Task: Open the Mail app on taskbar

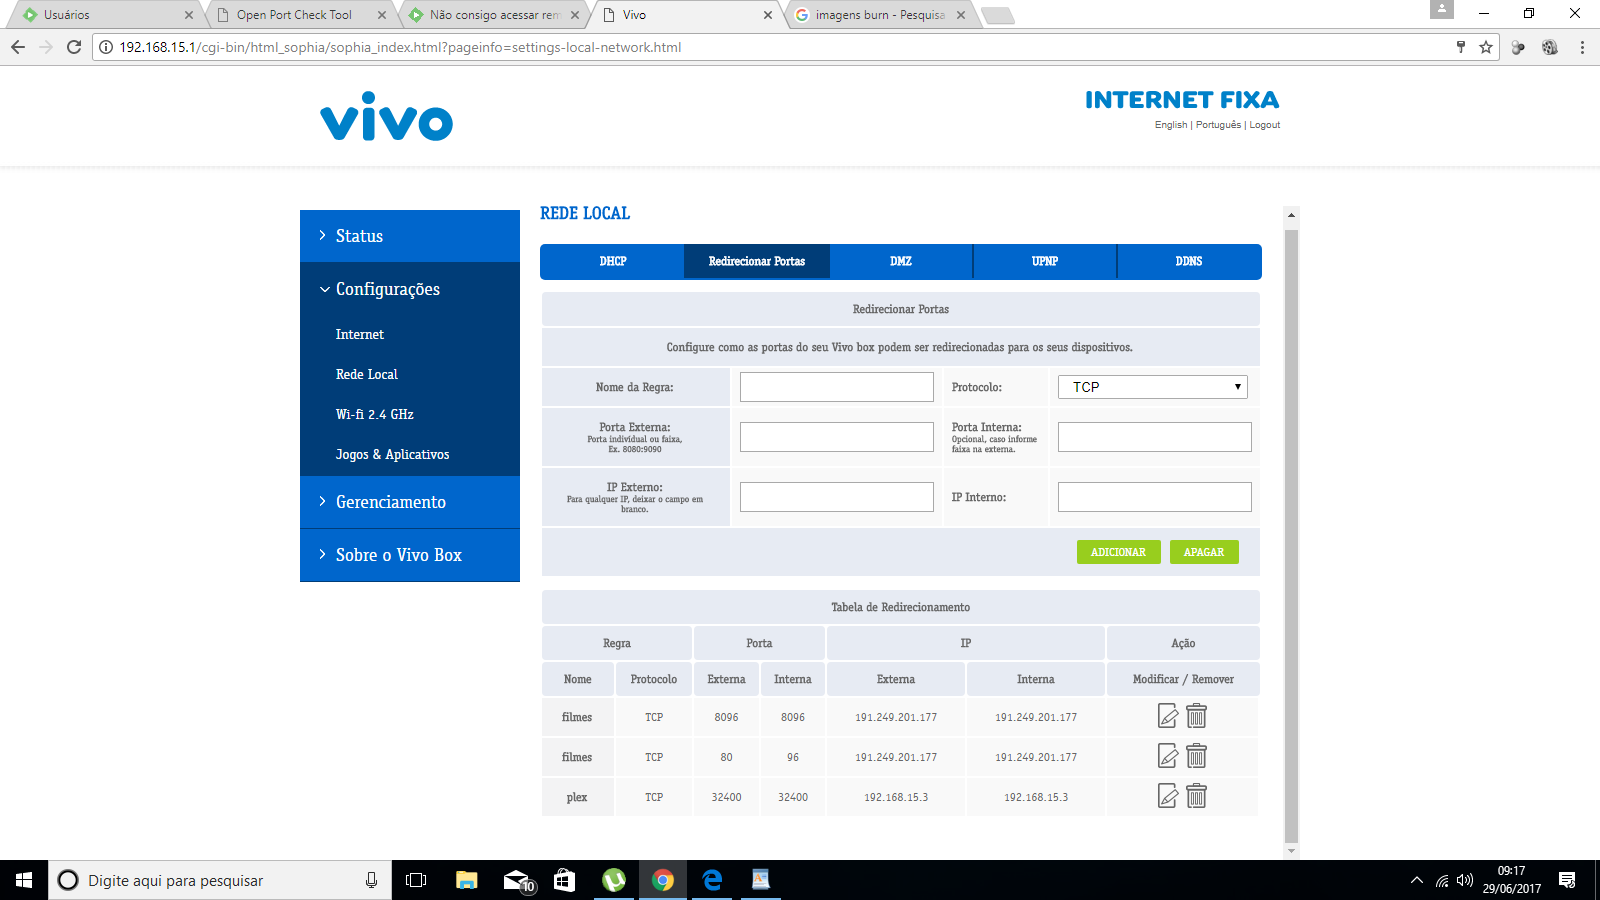Action: tap(517, 880)
